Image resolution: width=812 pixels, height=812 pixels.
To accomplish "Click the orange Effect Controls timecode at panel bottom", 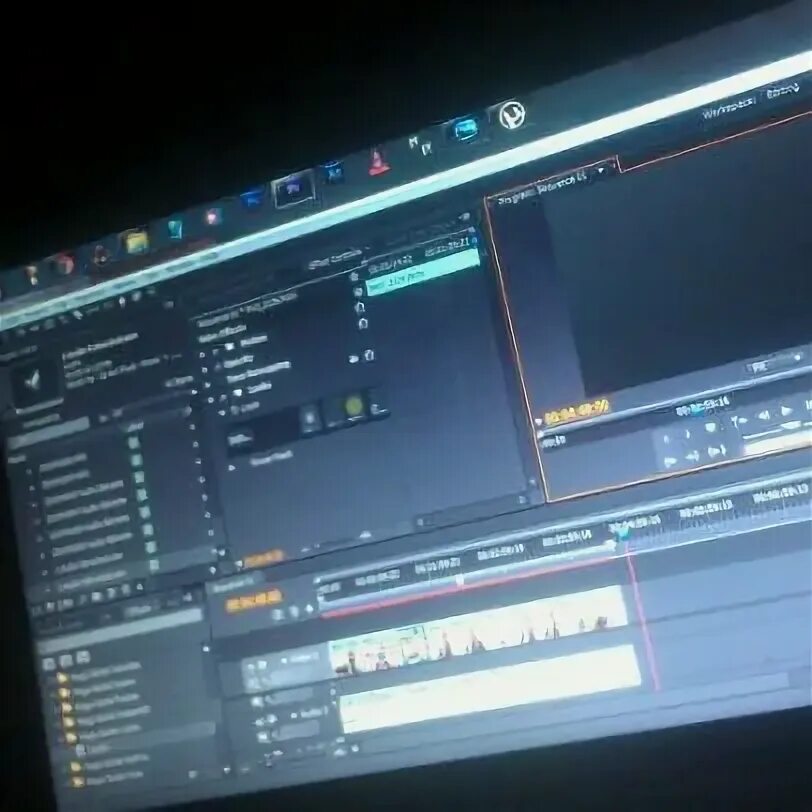I will point(263,559).
